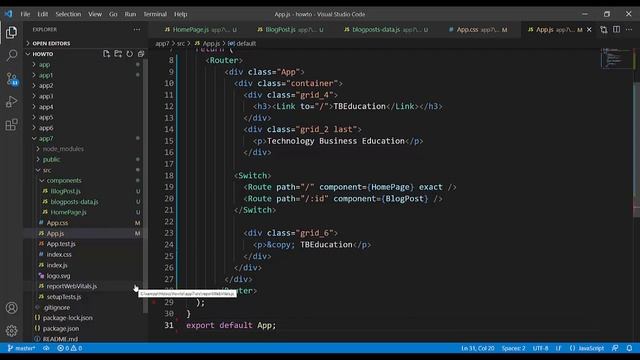Switch to the App.css tab

[x=478, y=29]
